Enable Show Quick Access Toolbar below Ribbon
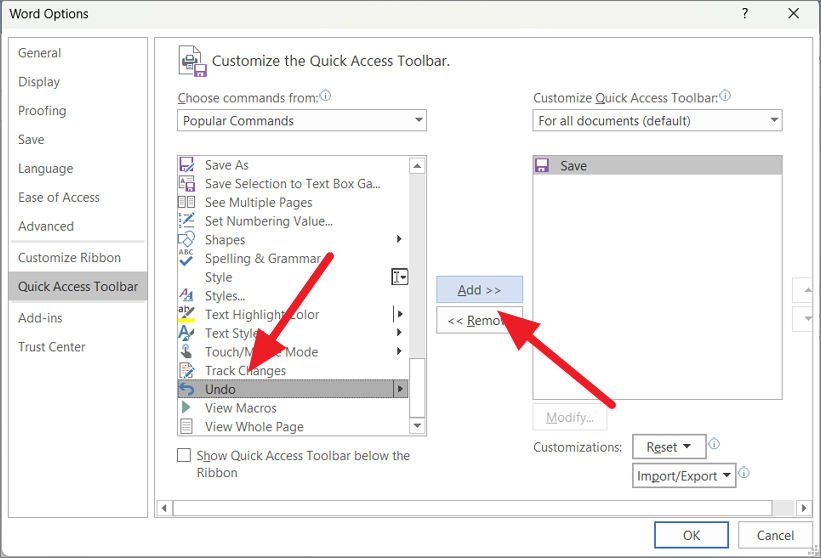821x558 pixels. click(184, 456)
